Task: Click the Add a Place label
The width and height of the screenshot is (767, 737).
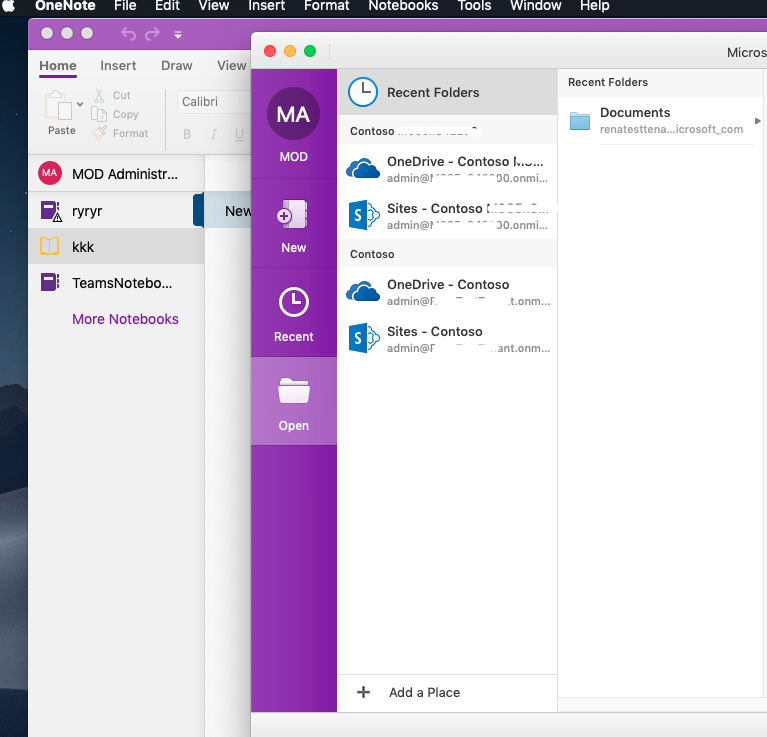Action: pos(425,692)
